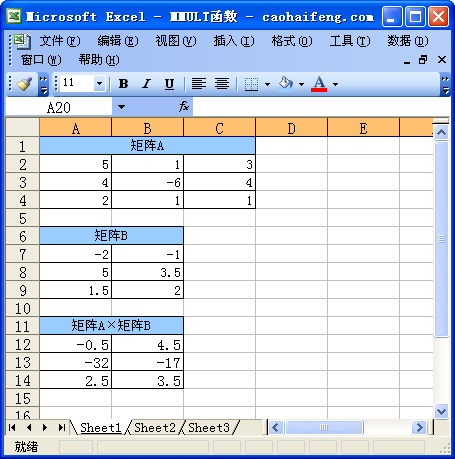This screenshot has height=459, width=455.
Task: Click the Center alignment icon
Action: [x=222, y=84]
